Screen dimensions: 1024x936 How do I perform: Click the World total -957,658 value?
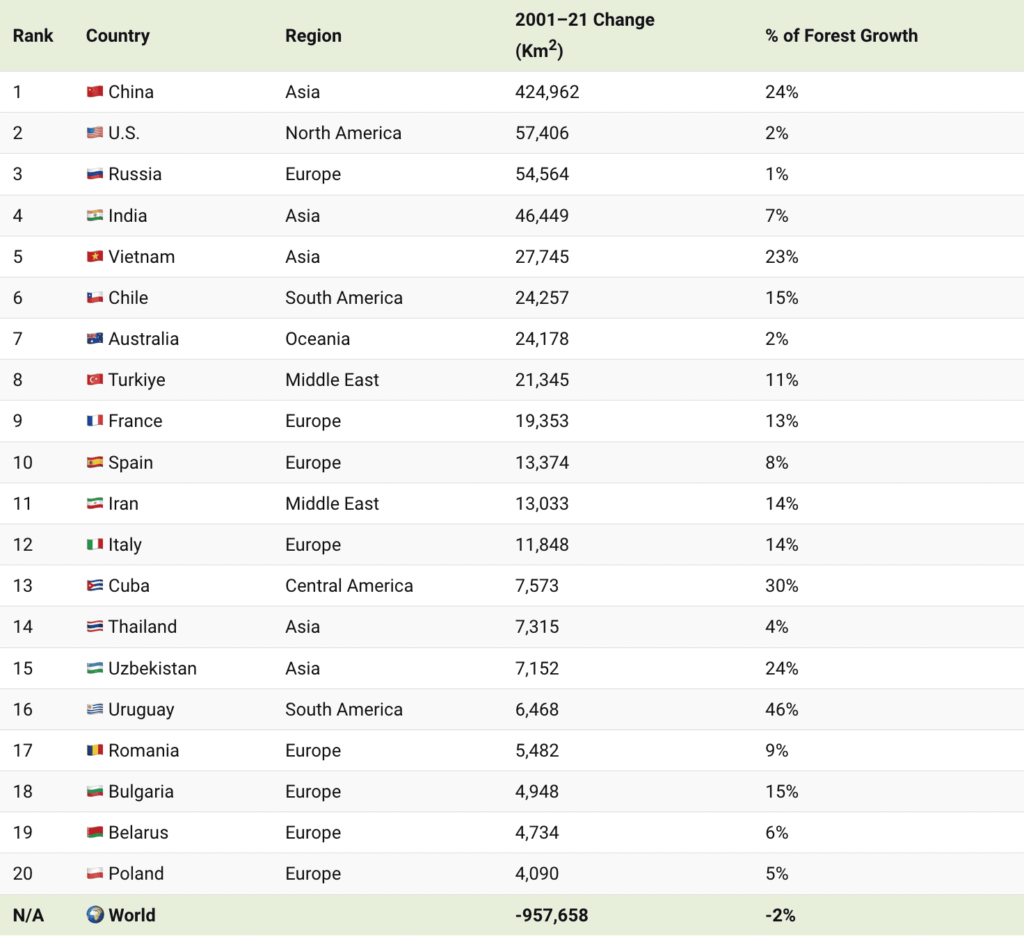pyautogui.click(x=551, y=915)
